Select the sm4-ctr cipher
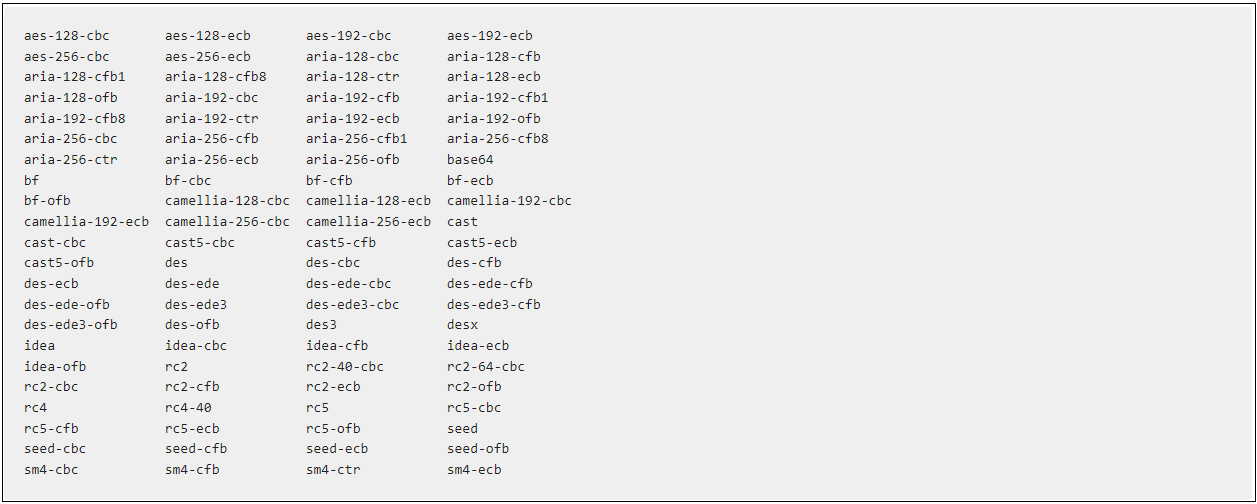This screenshot has width=1257, height=504. coord(333,470)
